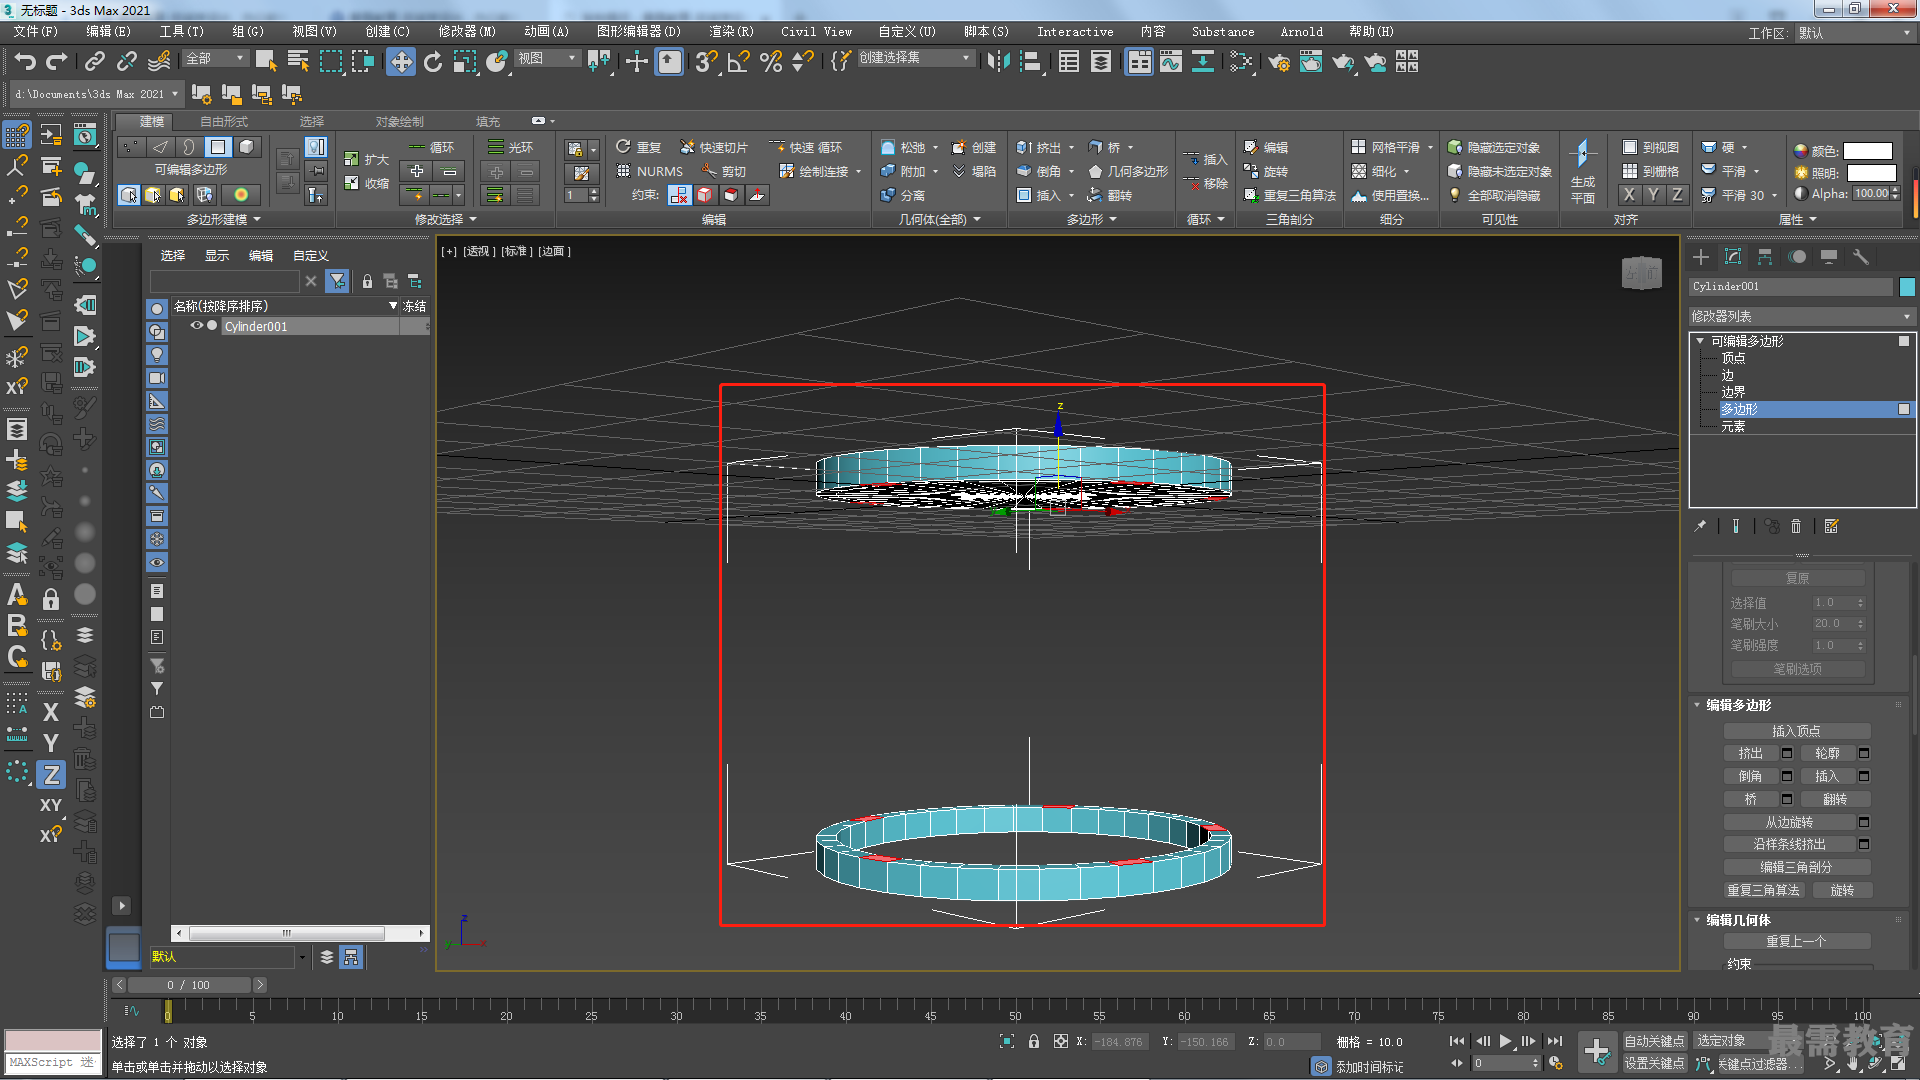Image resolution: width=1920 pixels, height=1080 pixels.
Task: Go to start frame button
Action: click(x=1457, y=1041)
